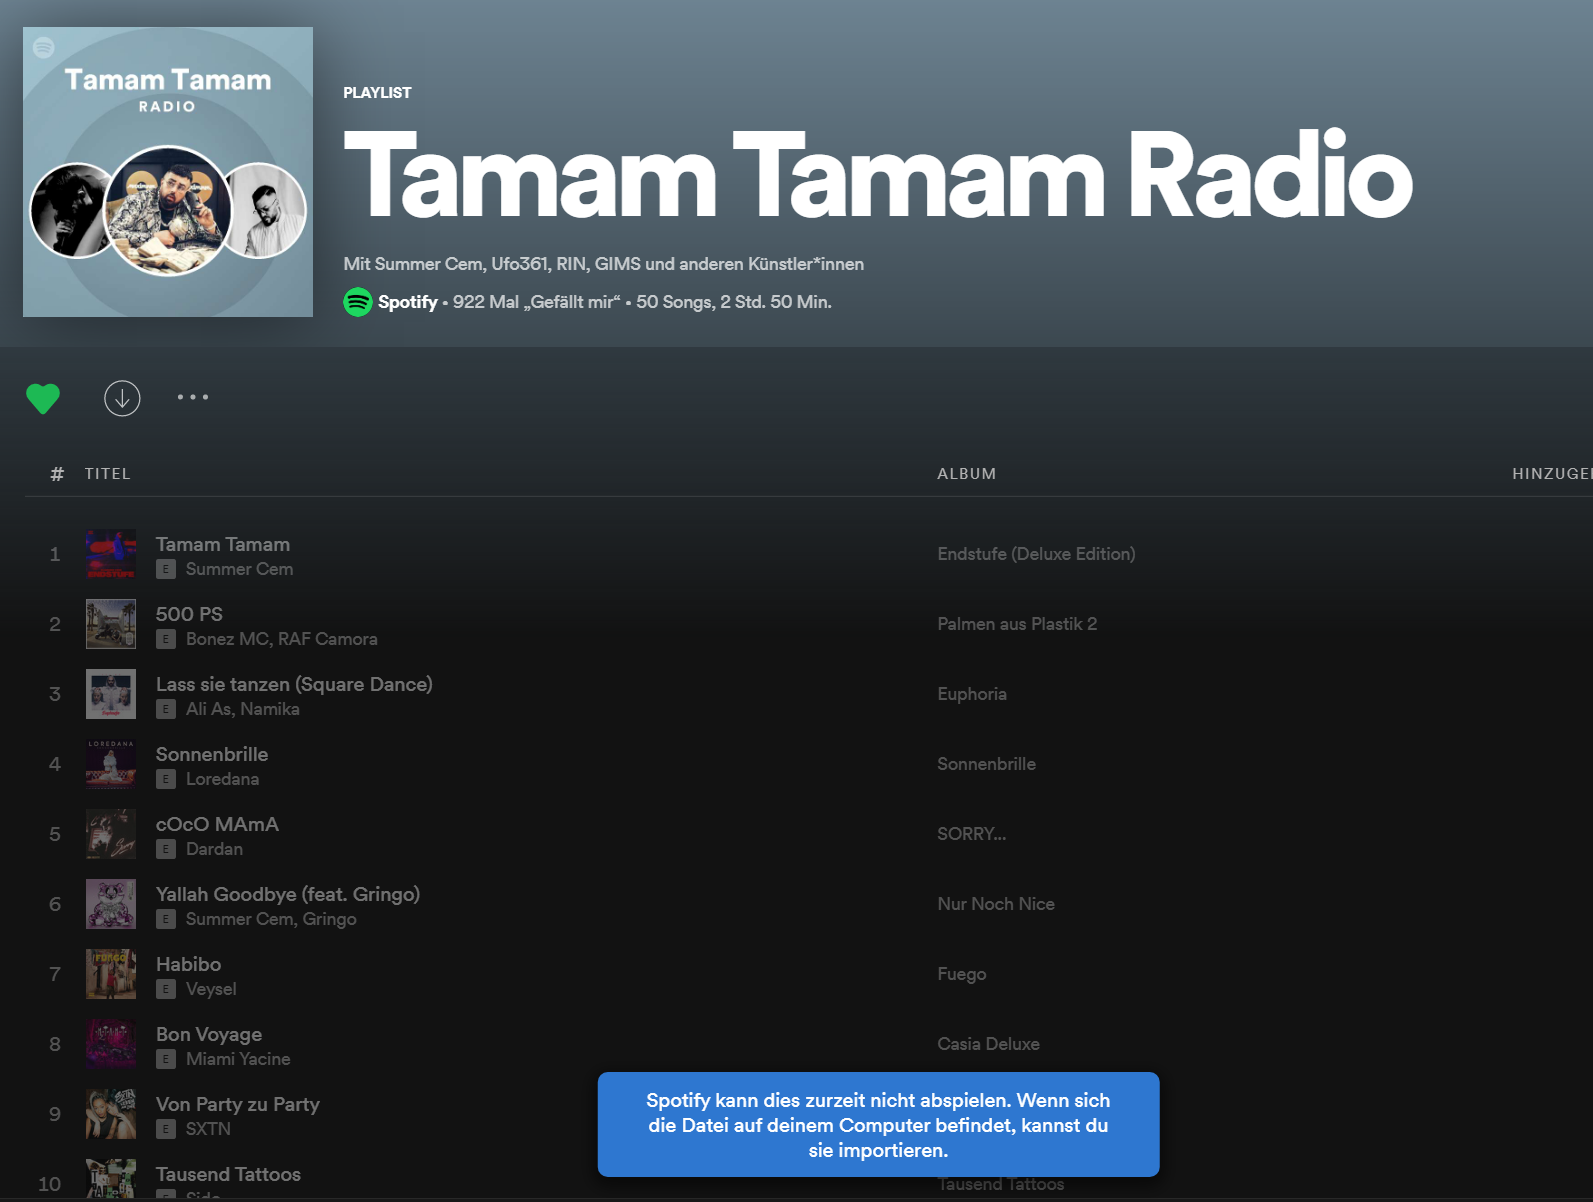This screenshot has width=1593, height=1202.
Task: Click track number 3 in the list
Action: pyautogui.click(x=55, y=694)
